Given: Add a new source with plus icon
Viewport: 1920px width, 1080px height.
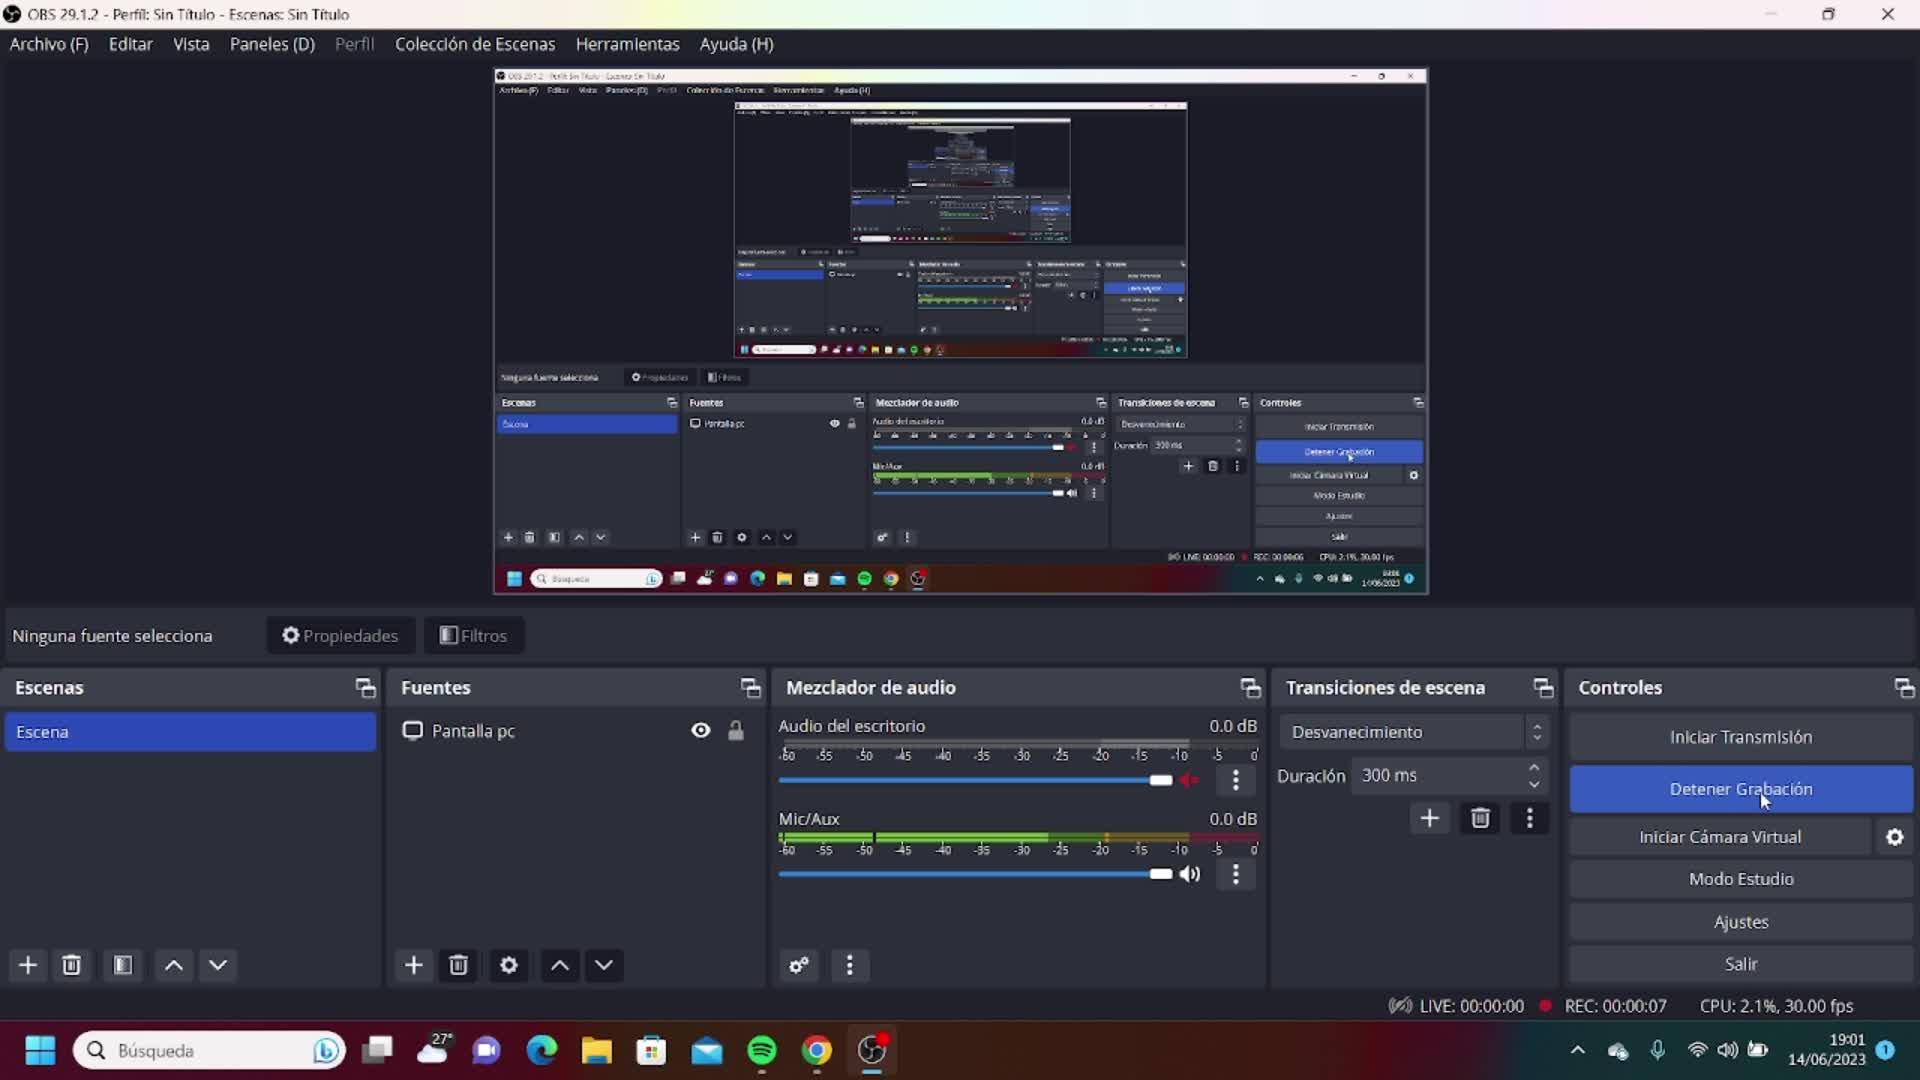Looking at the screenshot, I should pos(413,965).
